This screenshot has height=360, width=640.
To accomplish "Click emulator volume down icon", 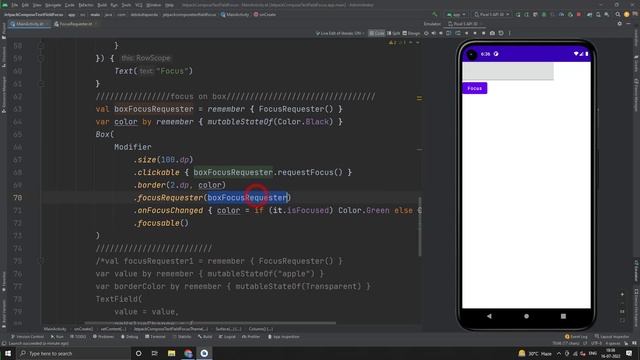I will pyautogui.click(x=441, y=33).
